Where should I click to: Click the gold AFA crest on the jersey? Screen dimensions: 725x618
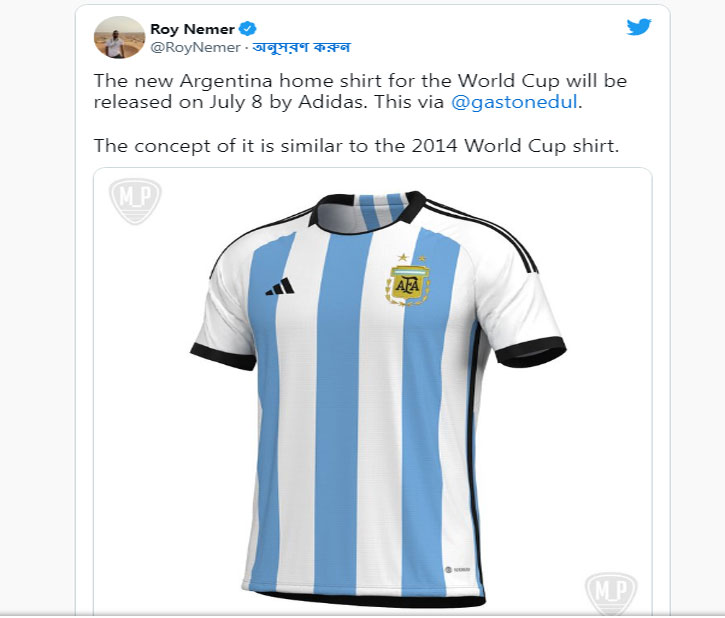click(x=408, y=286)
